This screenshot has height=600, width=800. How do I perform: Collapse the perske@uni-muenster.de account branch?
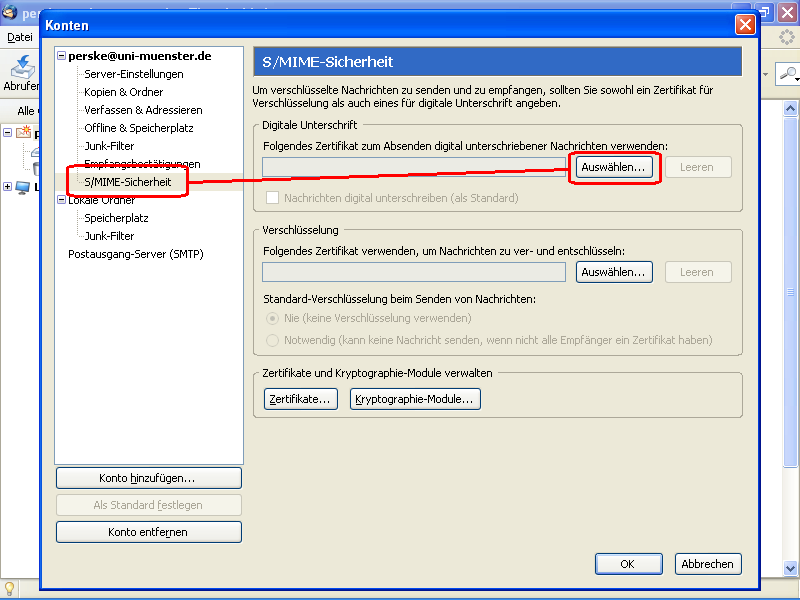[x=60, y=56]
